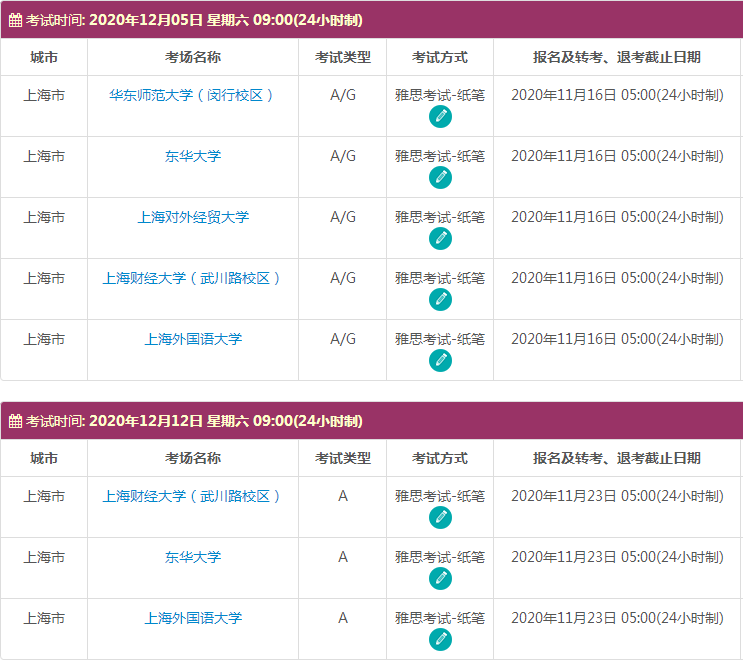Click 考试类型 column header in first table
The height and width of the screenshot is (661, 743).
pyautogui.click(x=343, y=57)
